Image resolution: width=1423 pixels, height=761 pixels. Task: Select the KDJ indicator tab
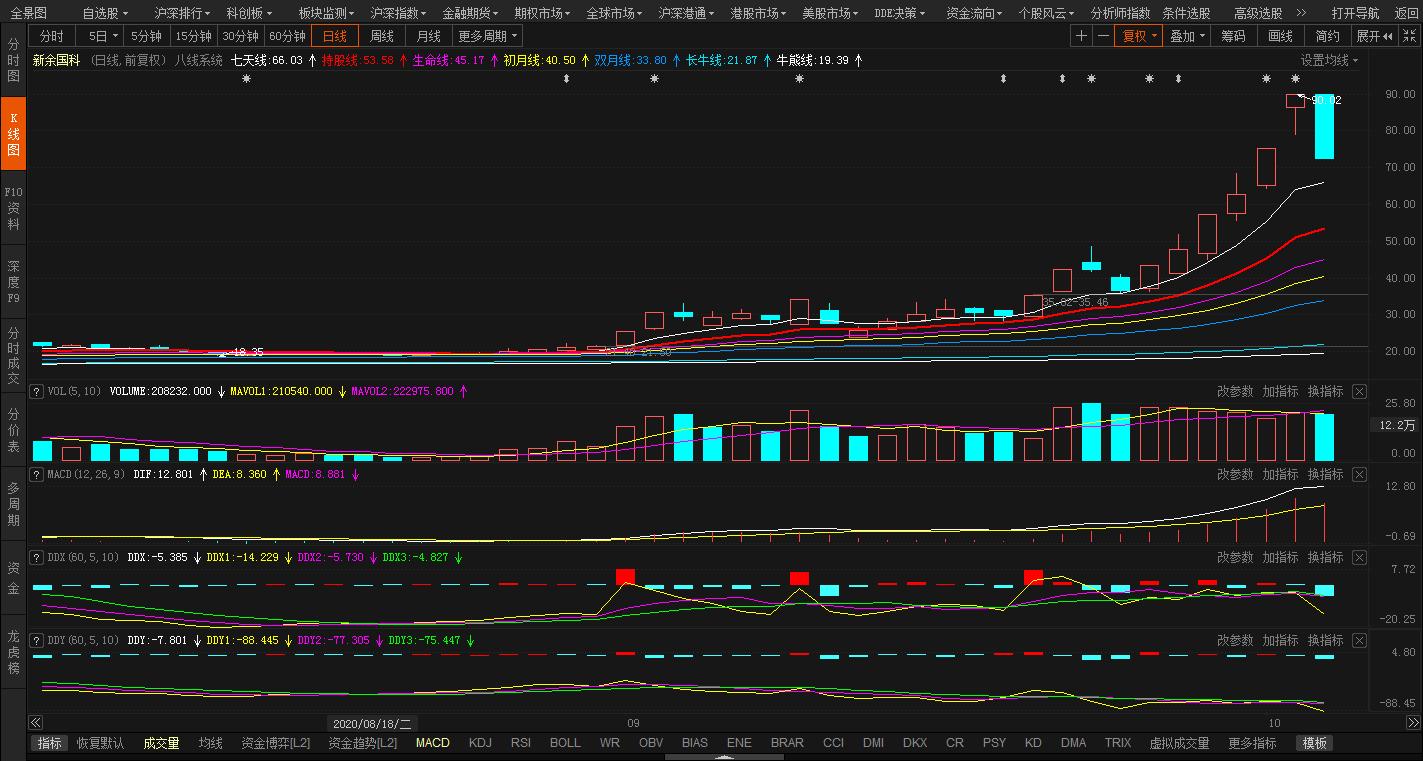pyautogui.click(x=481, y=743)
